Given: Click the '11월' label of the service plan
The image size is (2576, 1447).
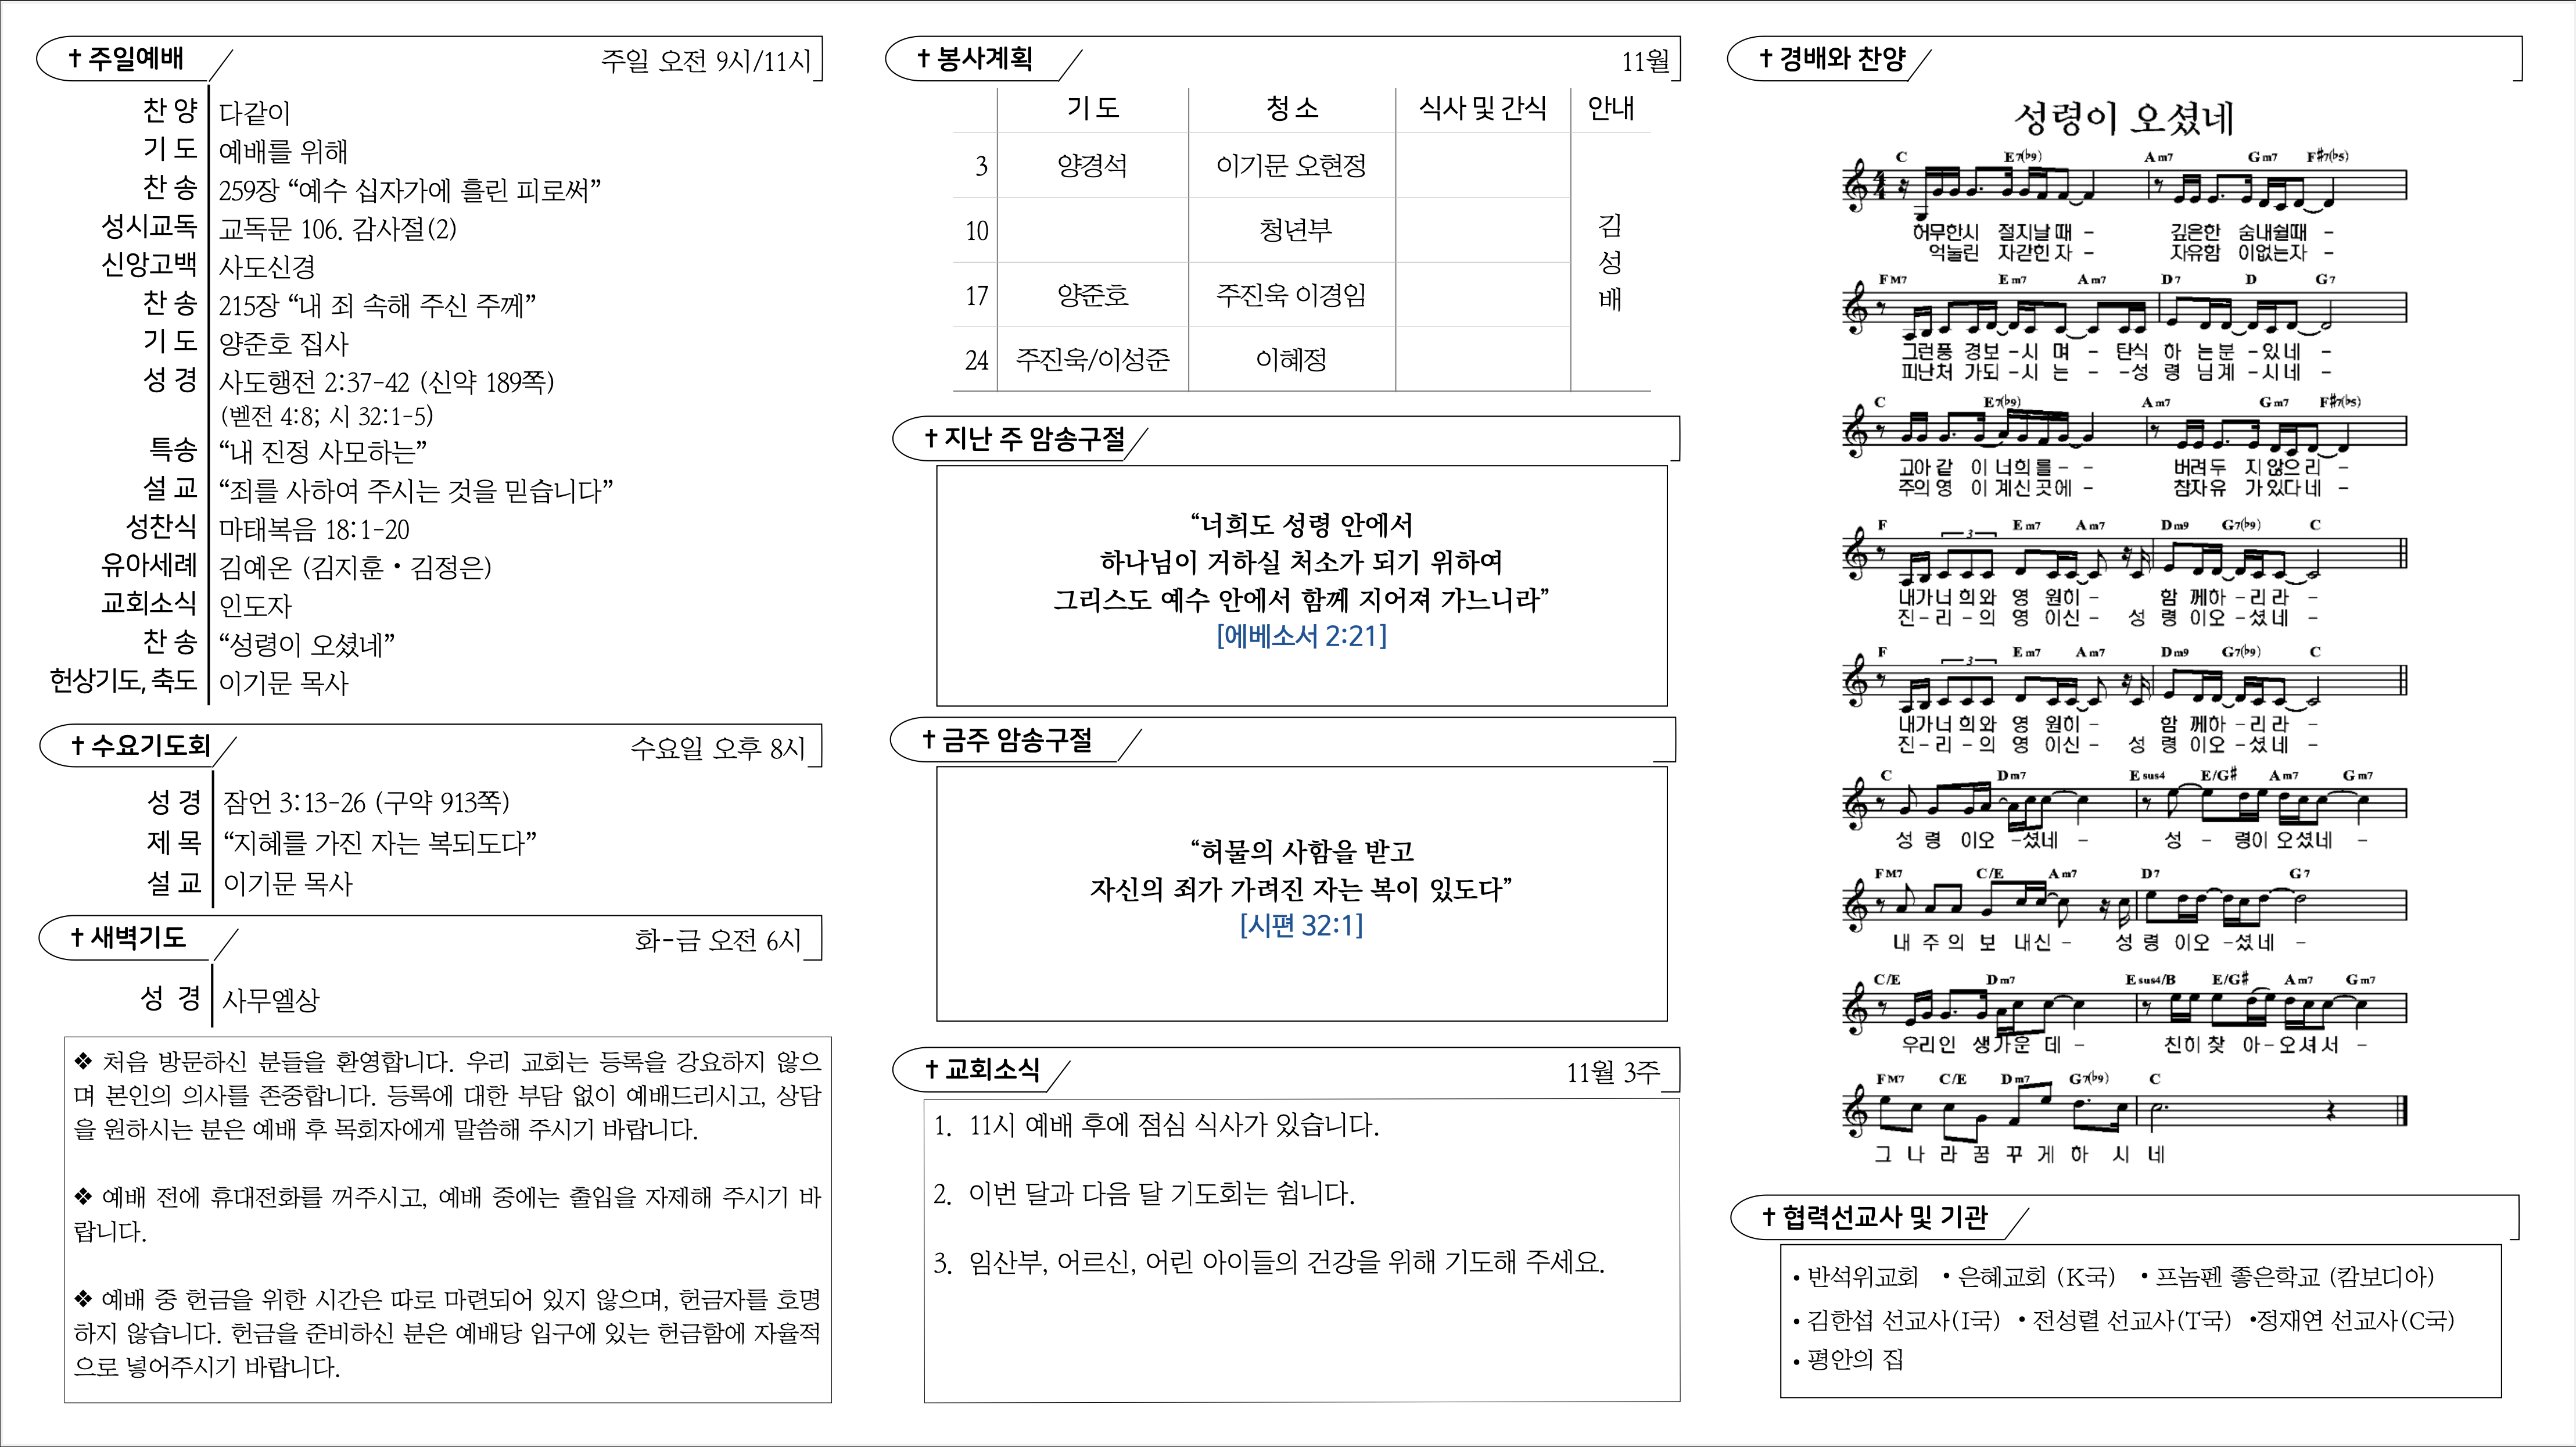Looking at the screenshot, I should point(1646,62).
